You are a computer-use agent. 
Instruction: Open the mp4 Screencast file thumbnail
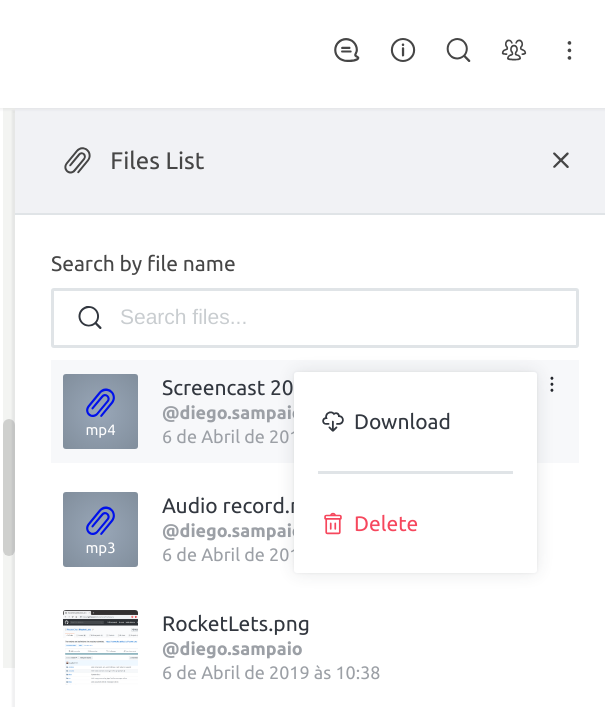pyautogui.click(x=101, y=411)
